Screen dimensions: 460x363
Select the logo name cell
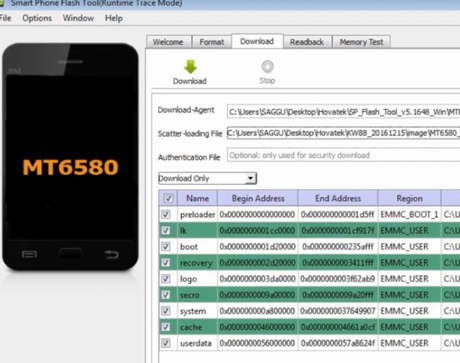[198, 279]
